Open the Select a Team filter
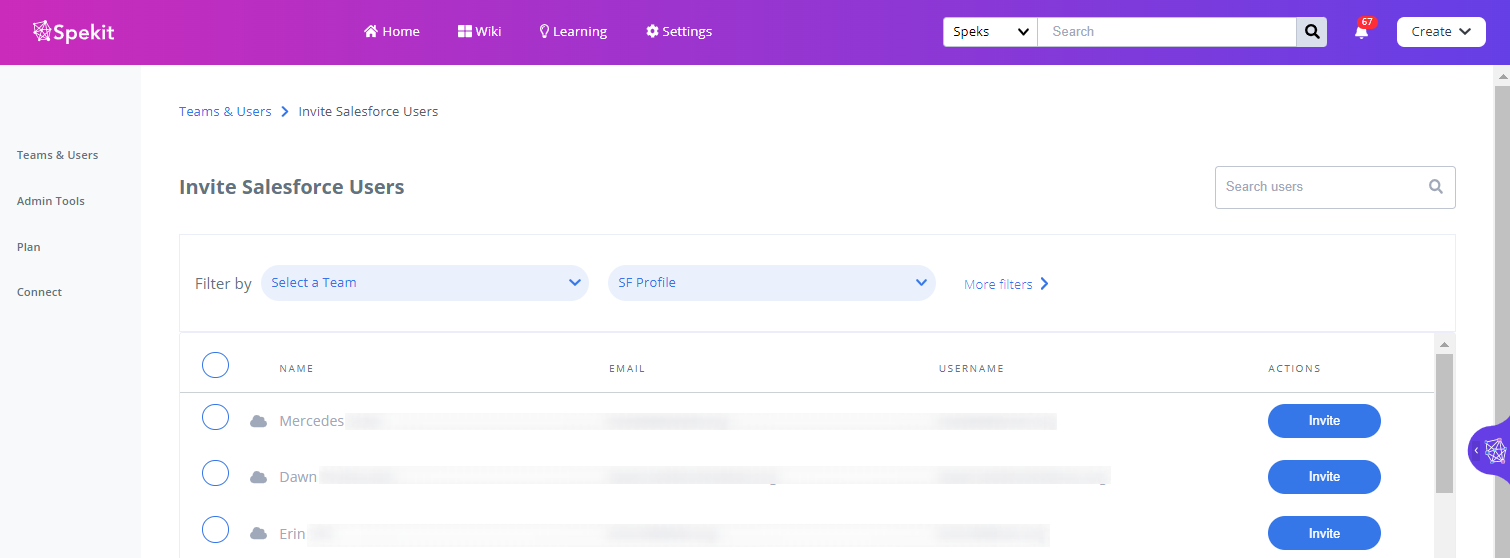This screenshot has width=1510, height=558. pos(425,283)
